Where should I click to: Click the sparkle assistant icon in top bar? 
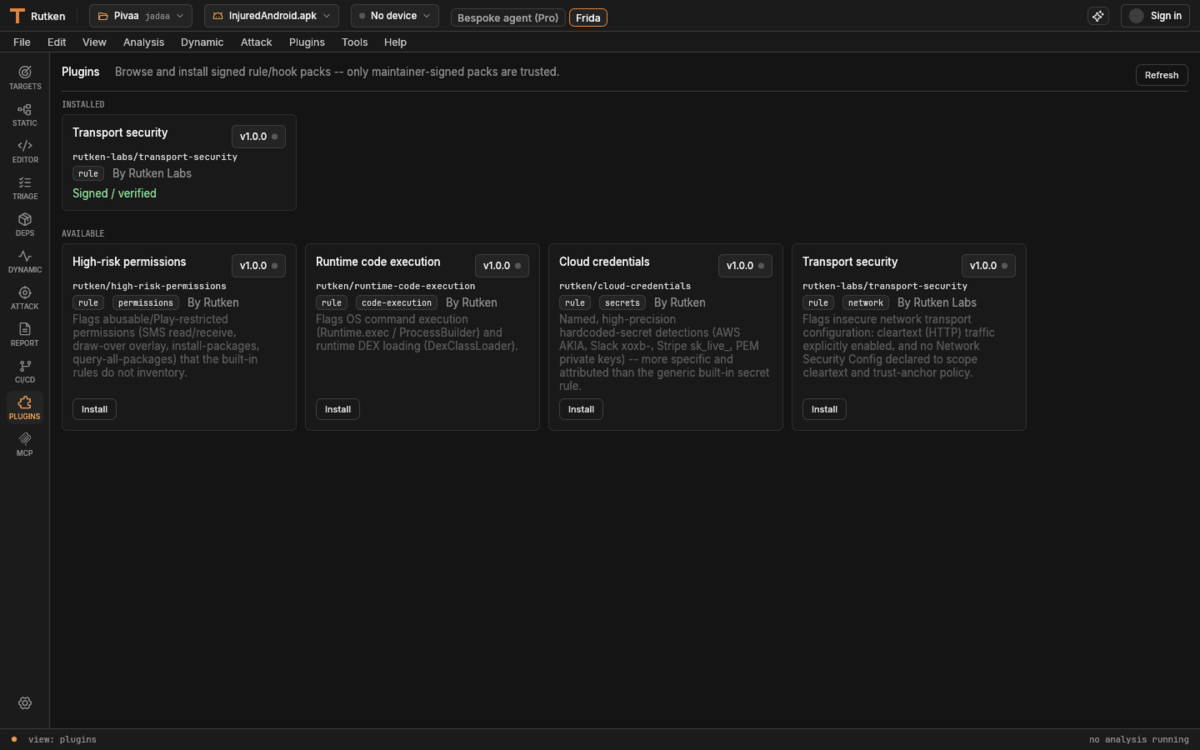tap(1098, 16)
